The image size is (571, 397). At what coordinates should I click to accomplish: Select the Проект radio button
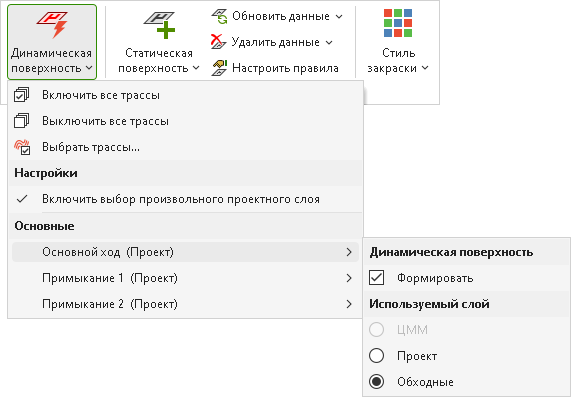pyautogui.click(x=376, y=355)
